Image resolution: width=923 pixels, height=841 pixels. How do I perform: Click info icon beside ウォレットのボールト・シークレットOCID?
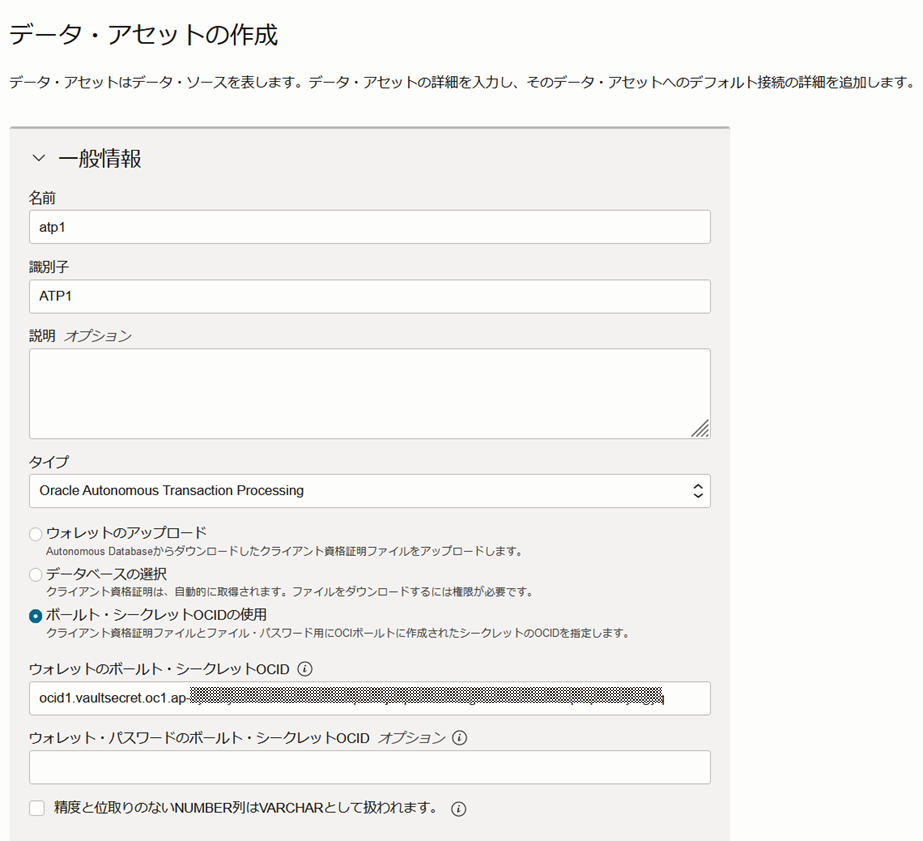pos(305,669)
